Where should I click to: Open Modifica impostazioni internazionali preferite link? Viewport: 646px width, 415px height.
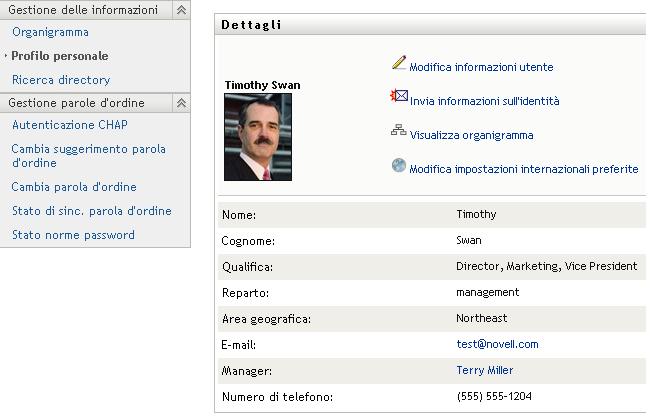[523, 169]
